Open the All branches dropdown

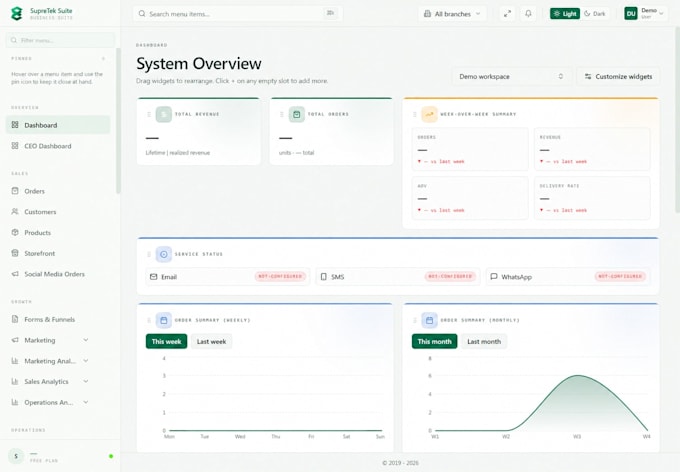pos(452,14)
